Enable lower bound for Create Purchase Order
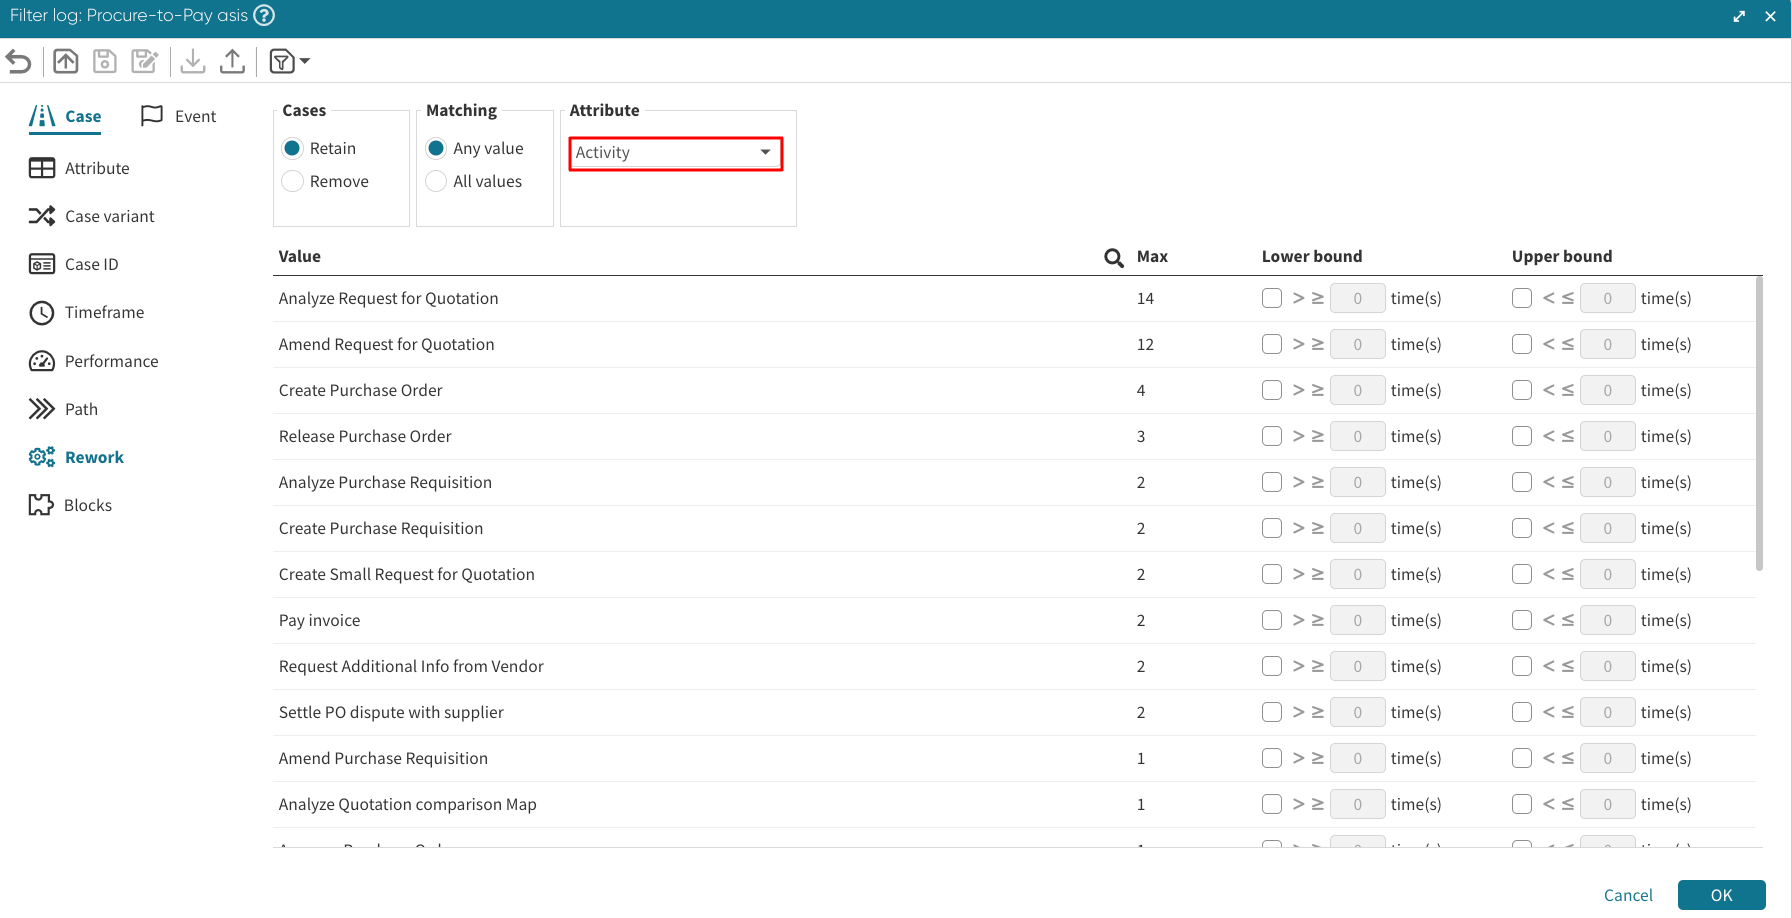 tap(1272, 390)
